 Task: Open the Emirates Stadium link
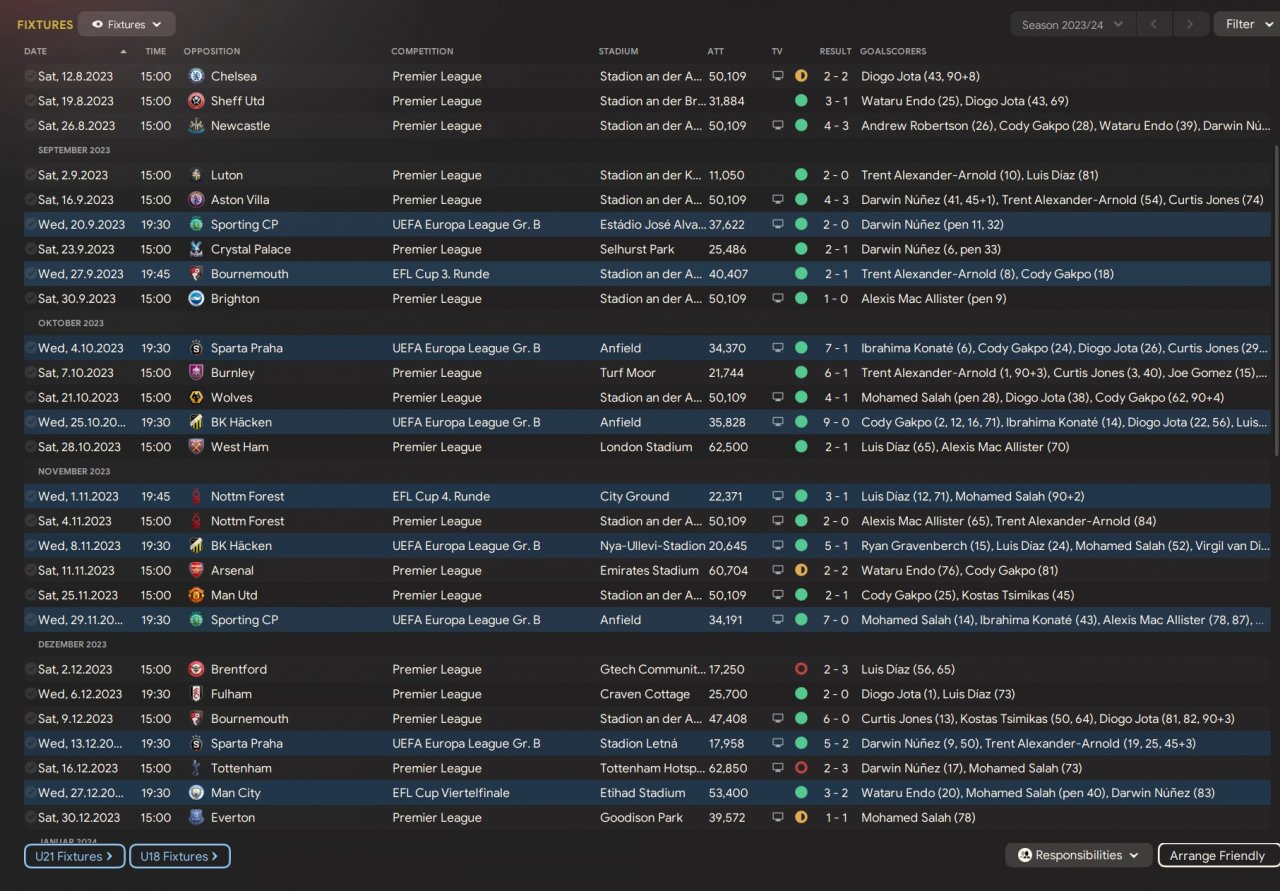tap(650, 571)
